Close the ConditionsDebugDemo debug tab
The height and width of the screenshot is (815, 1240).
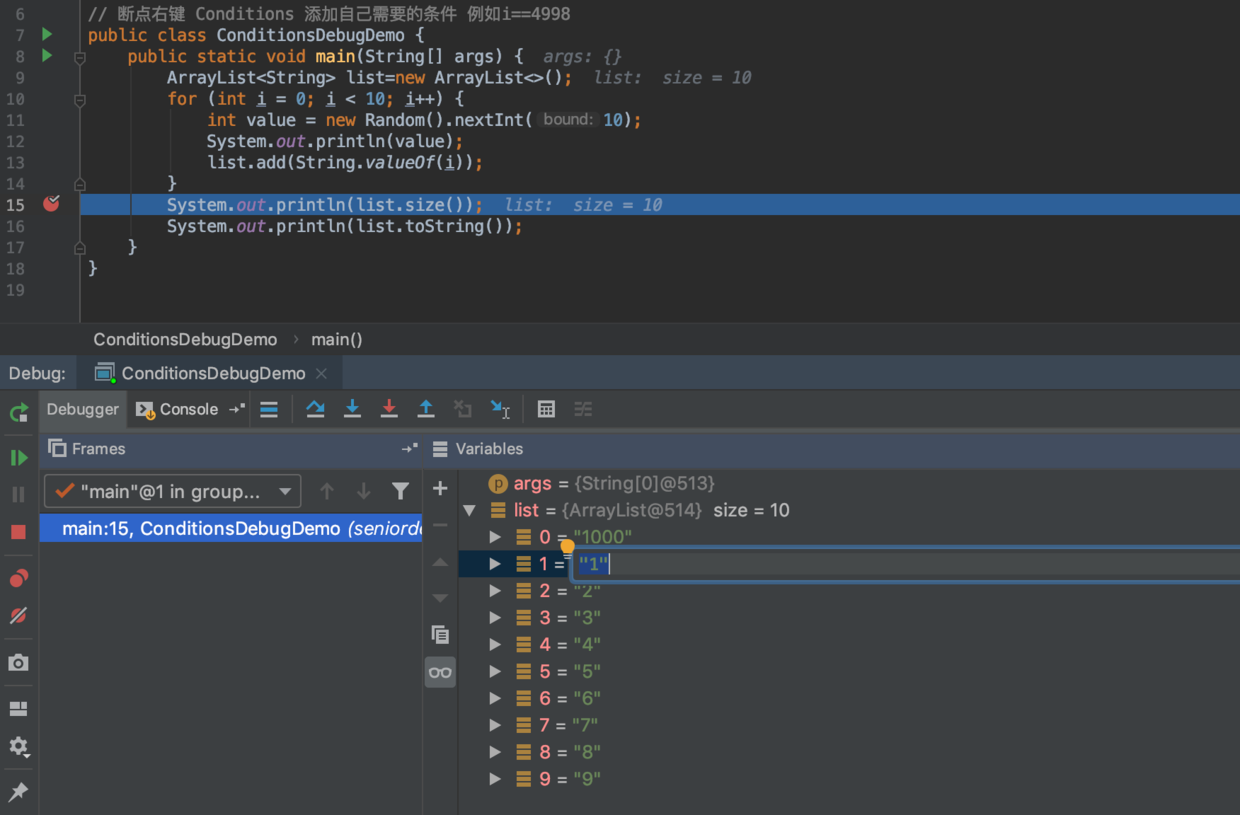tap(321, 373)
